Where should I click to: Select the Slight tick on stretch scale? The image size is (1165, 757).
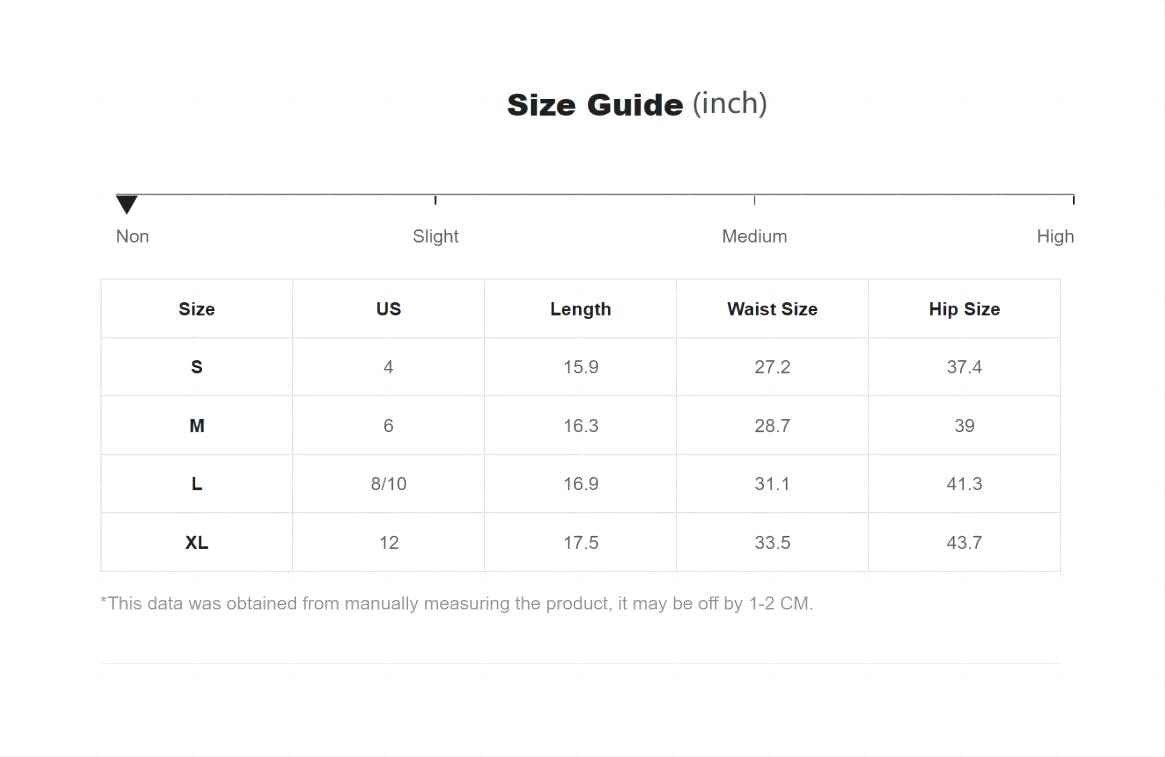(435, 200)
